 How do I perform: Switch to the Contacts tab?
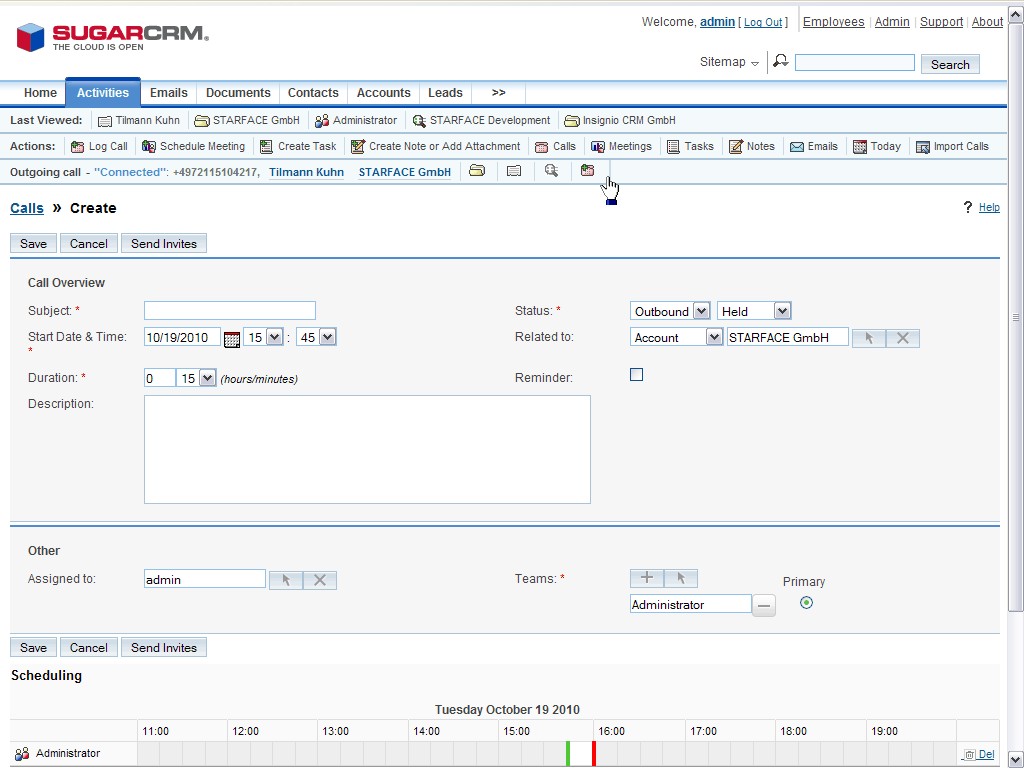click(x=313, y=93)
